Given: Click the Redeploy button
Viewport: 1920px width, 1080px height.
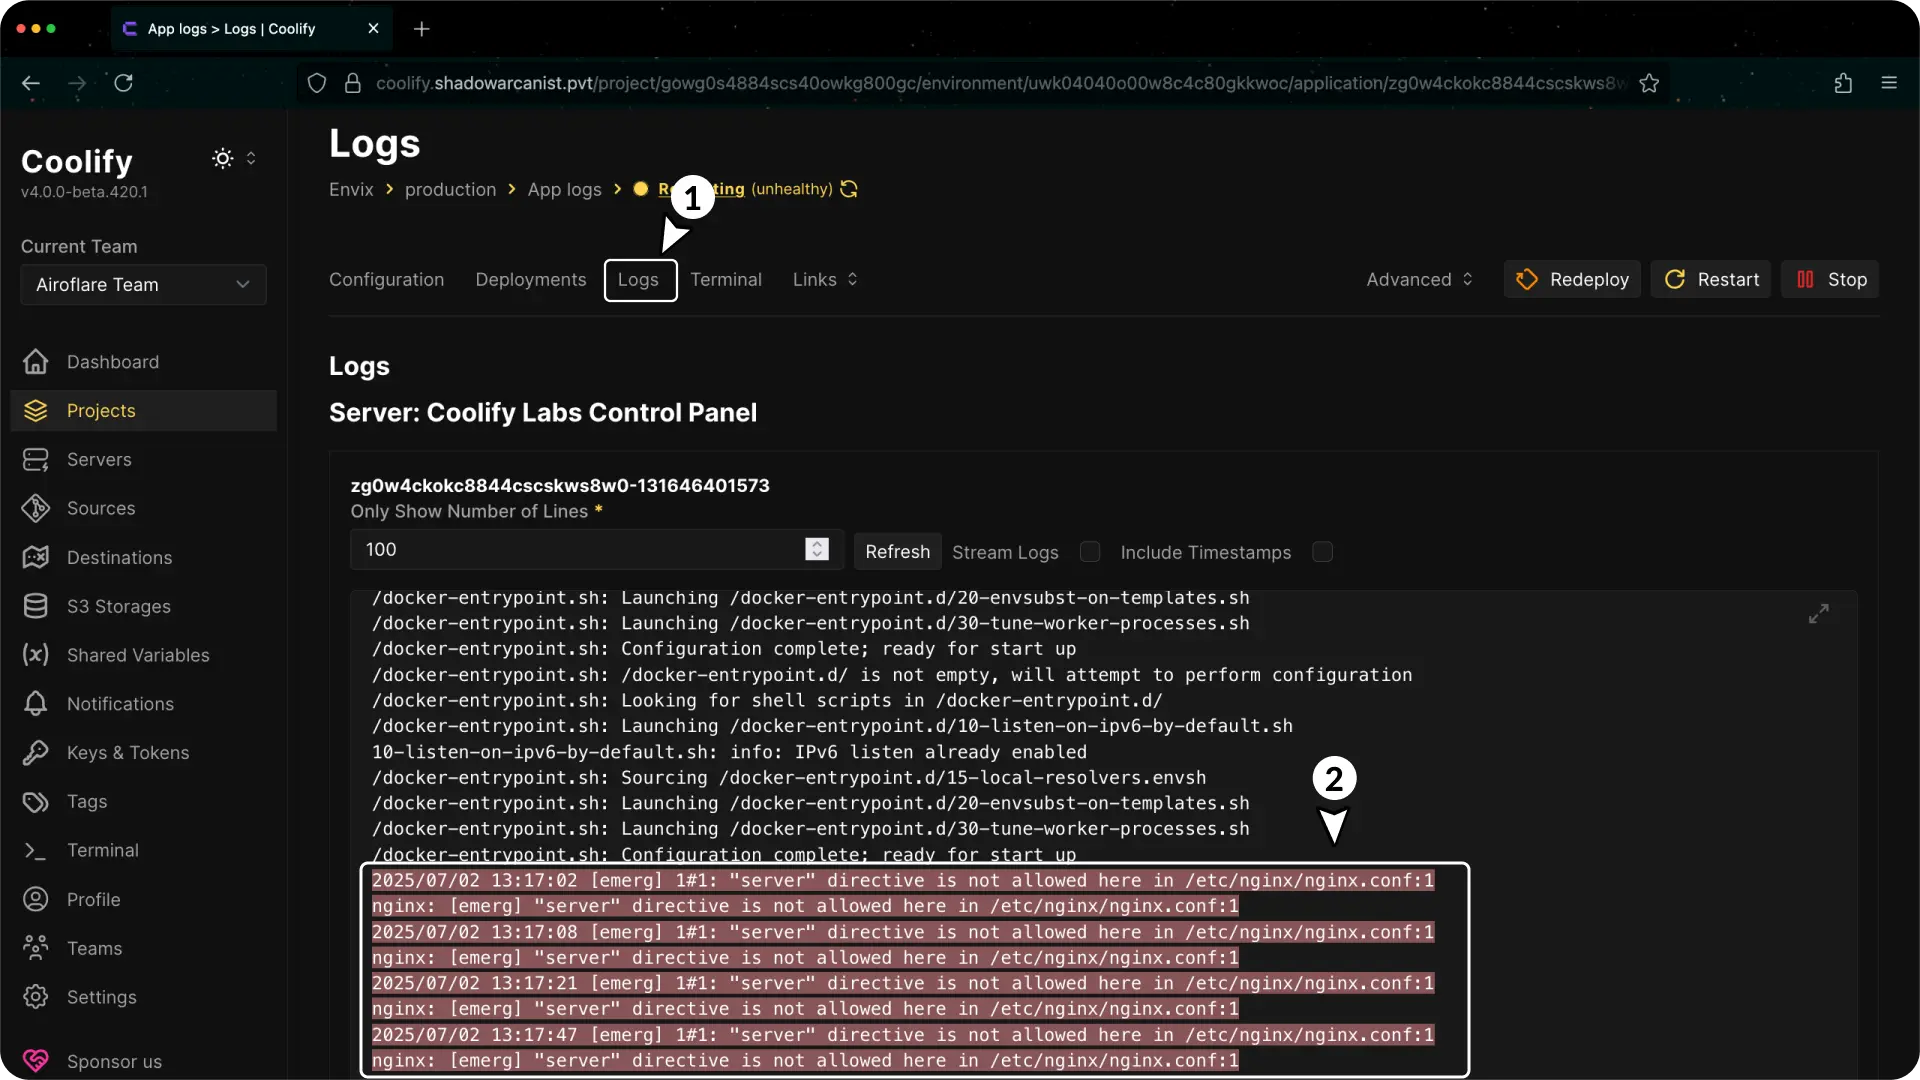Looking at the screenshot, I should coord(1573,280).
